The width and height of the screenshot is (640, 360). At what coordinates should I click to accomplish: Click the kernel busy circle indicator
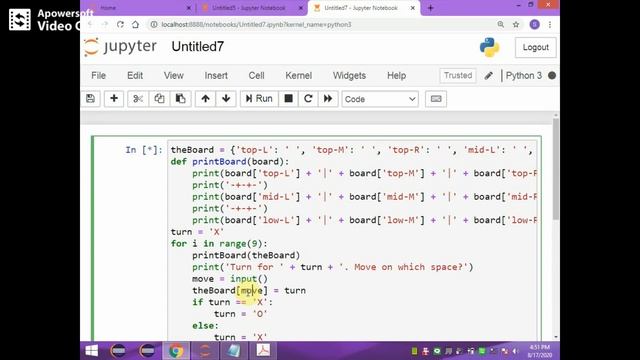(x=552, y=76)
